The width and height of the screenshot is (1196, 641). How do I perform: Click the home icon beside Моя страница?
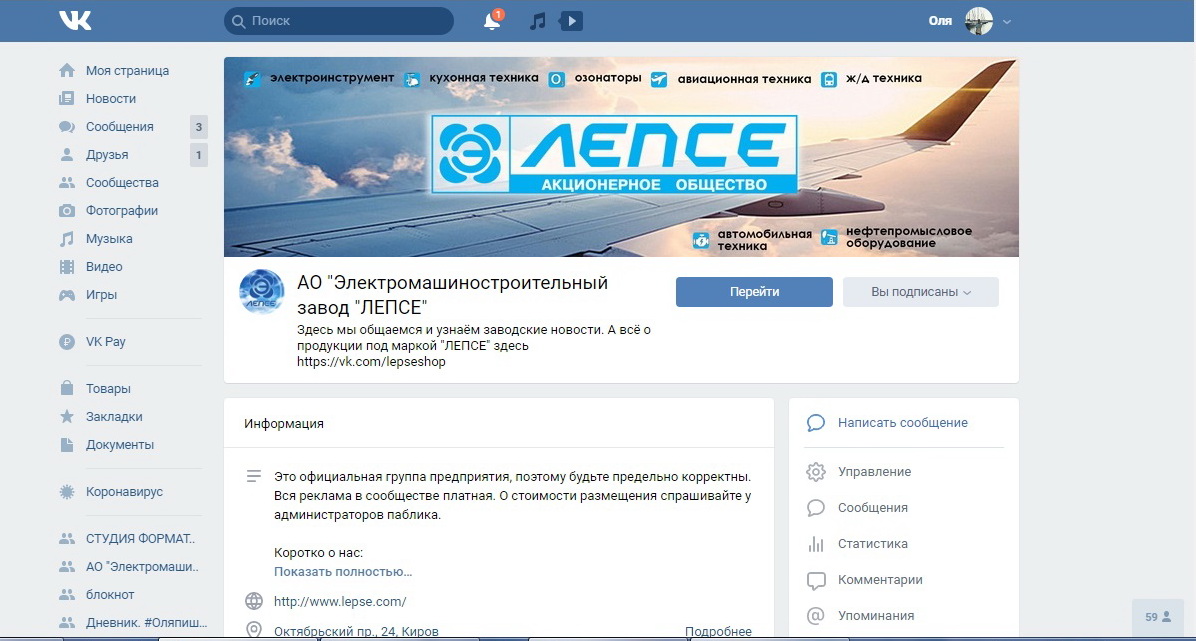(67, 71)
